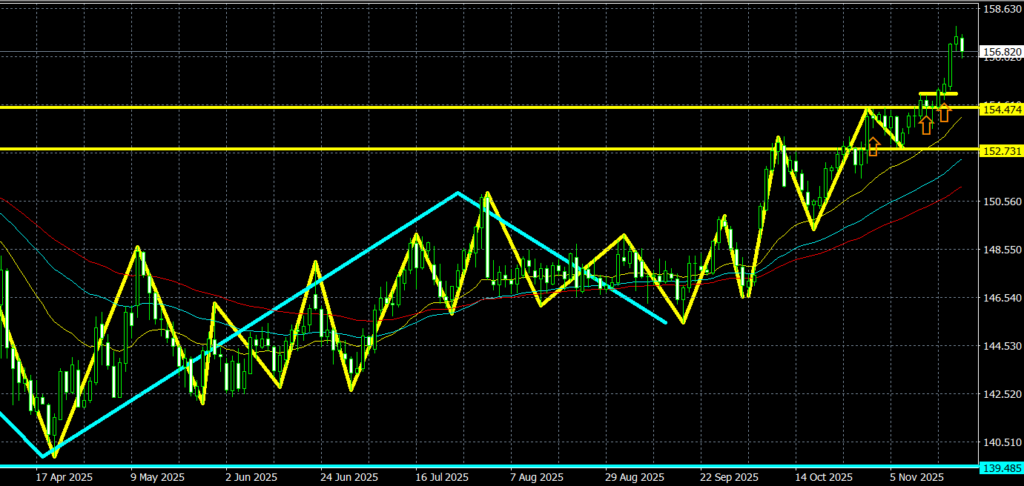Click the 5 Nov 2025 date label

tap(920, 477)
